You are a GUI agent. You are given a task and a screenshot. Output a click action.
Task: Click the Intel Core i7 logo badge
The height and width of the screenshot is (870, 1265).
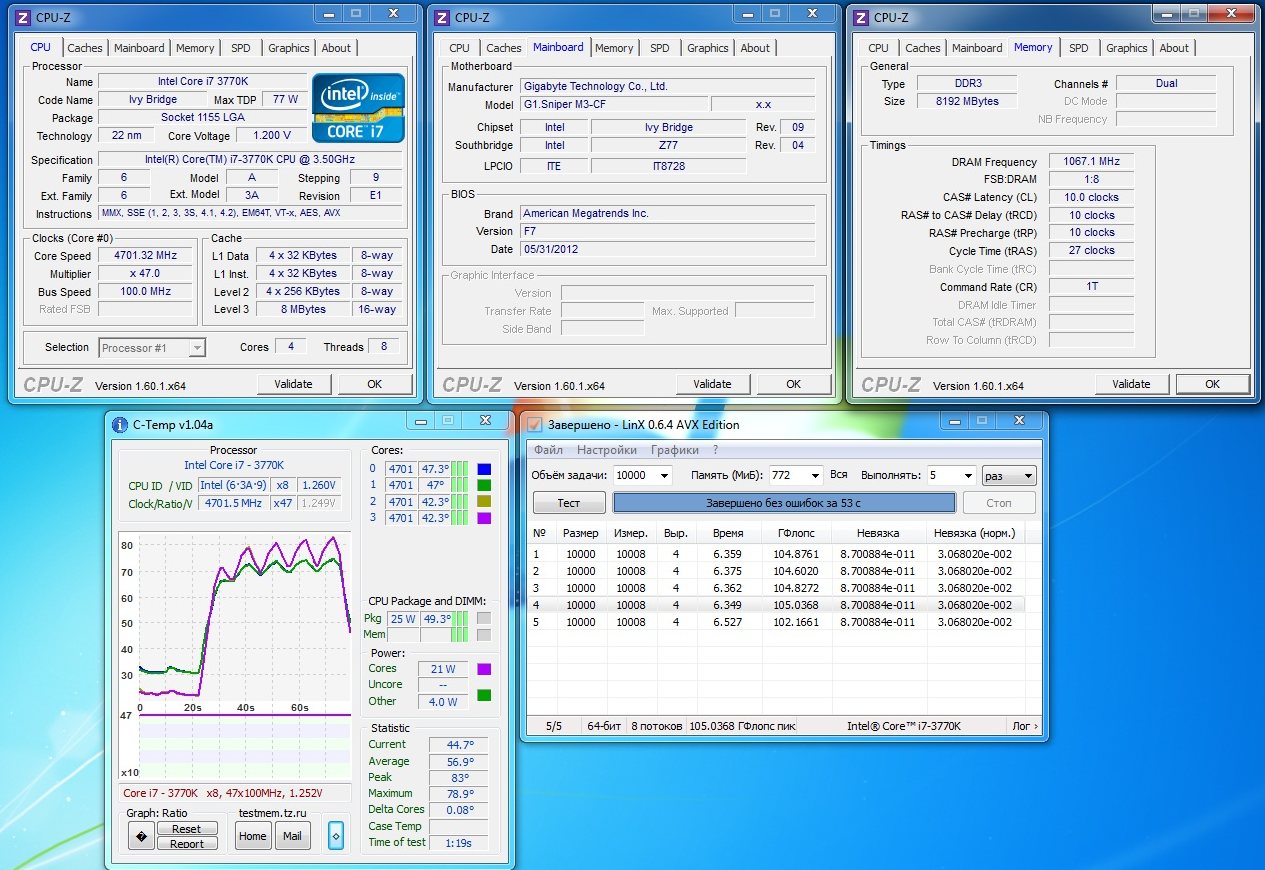[358, 107]
